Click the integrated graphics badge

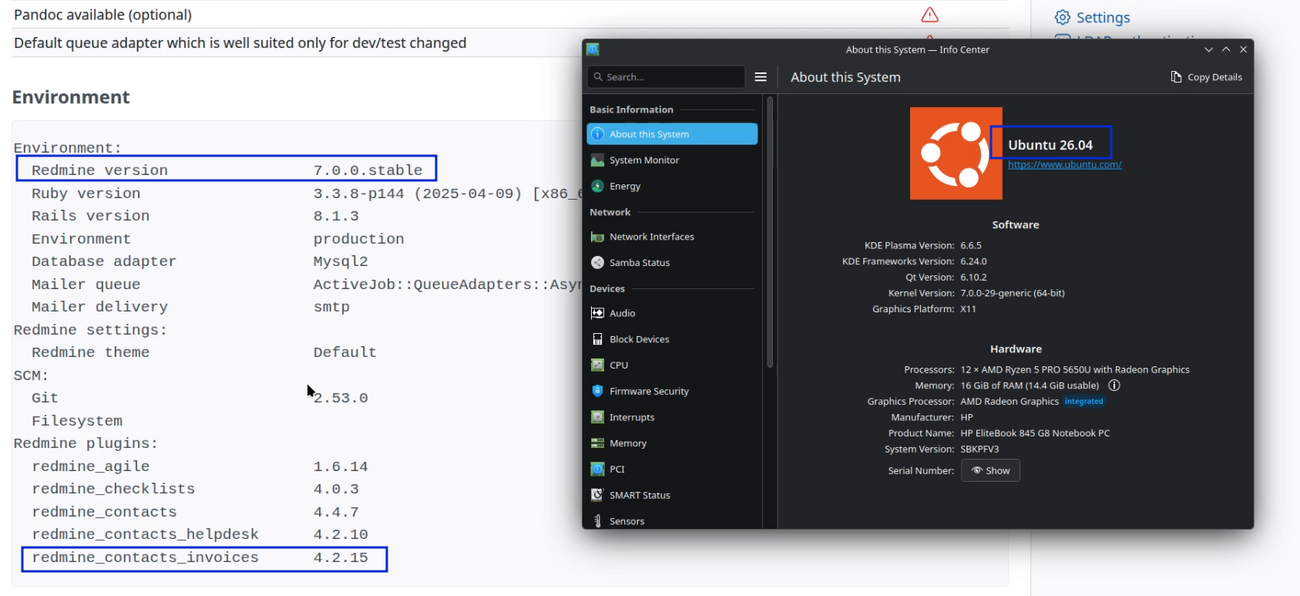pyautogui.click(x=1084, y=401)
